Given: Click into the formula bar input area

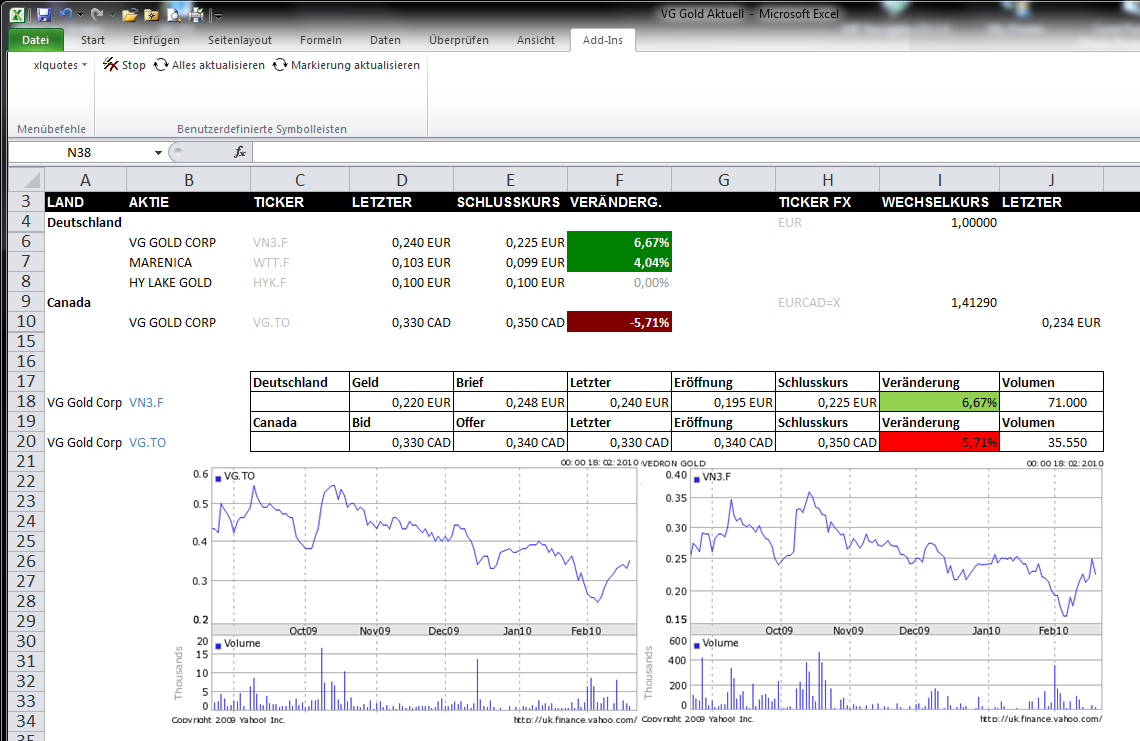Looking at the screenshot, I should coord(694,152).
